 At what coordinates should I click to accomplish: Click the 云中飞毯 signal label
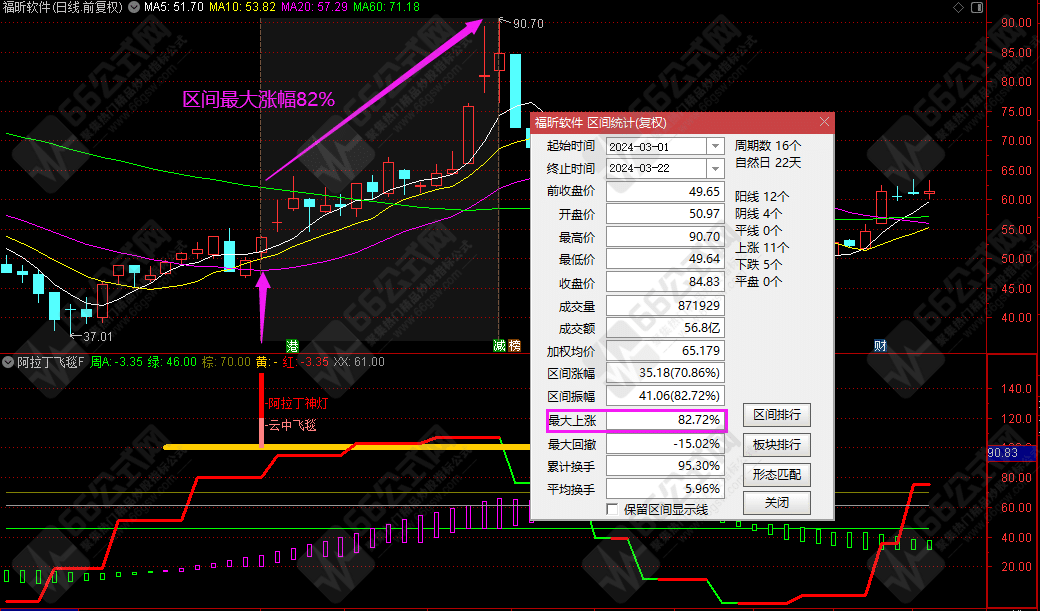[290, 425]
